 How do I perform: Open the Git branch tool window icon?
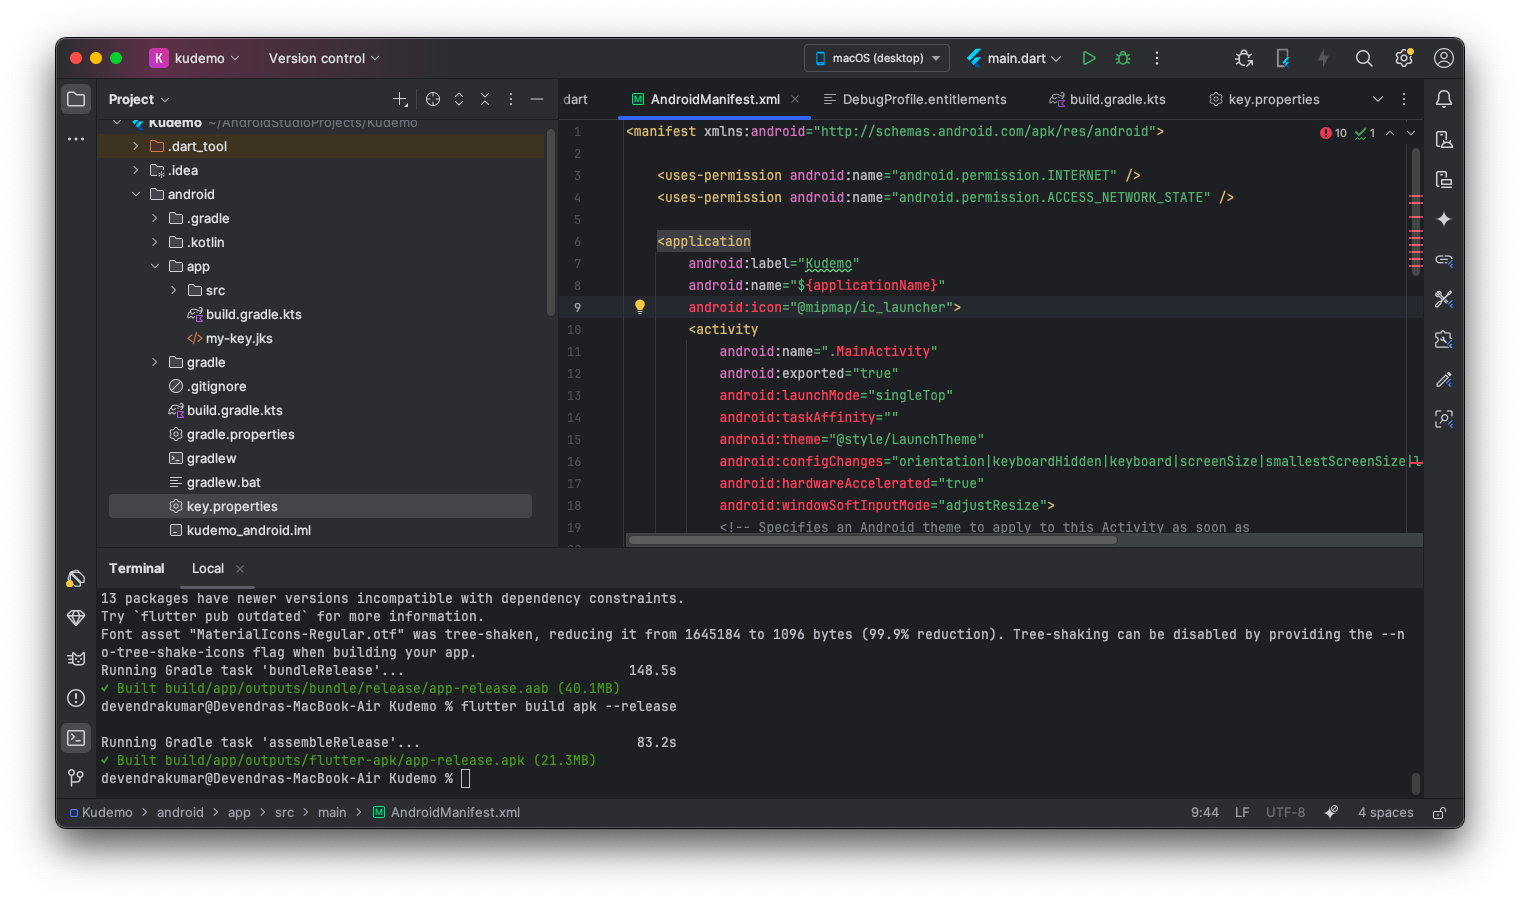point(76,778)
